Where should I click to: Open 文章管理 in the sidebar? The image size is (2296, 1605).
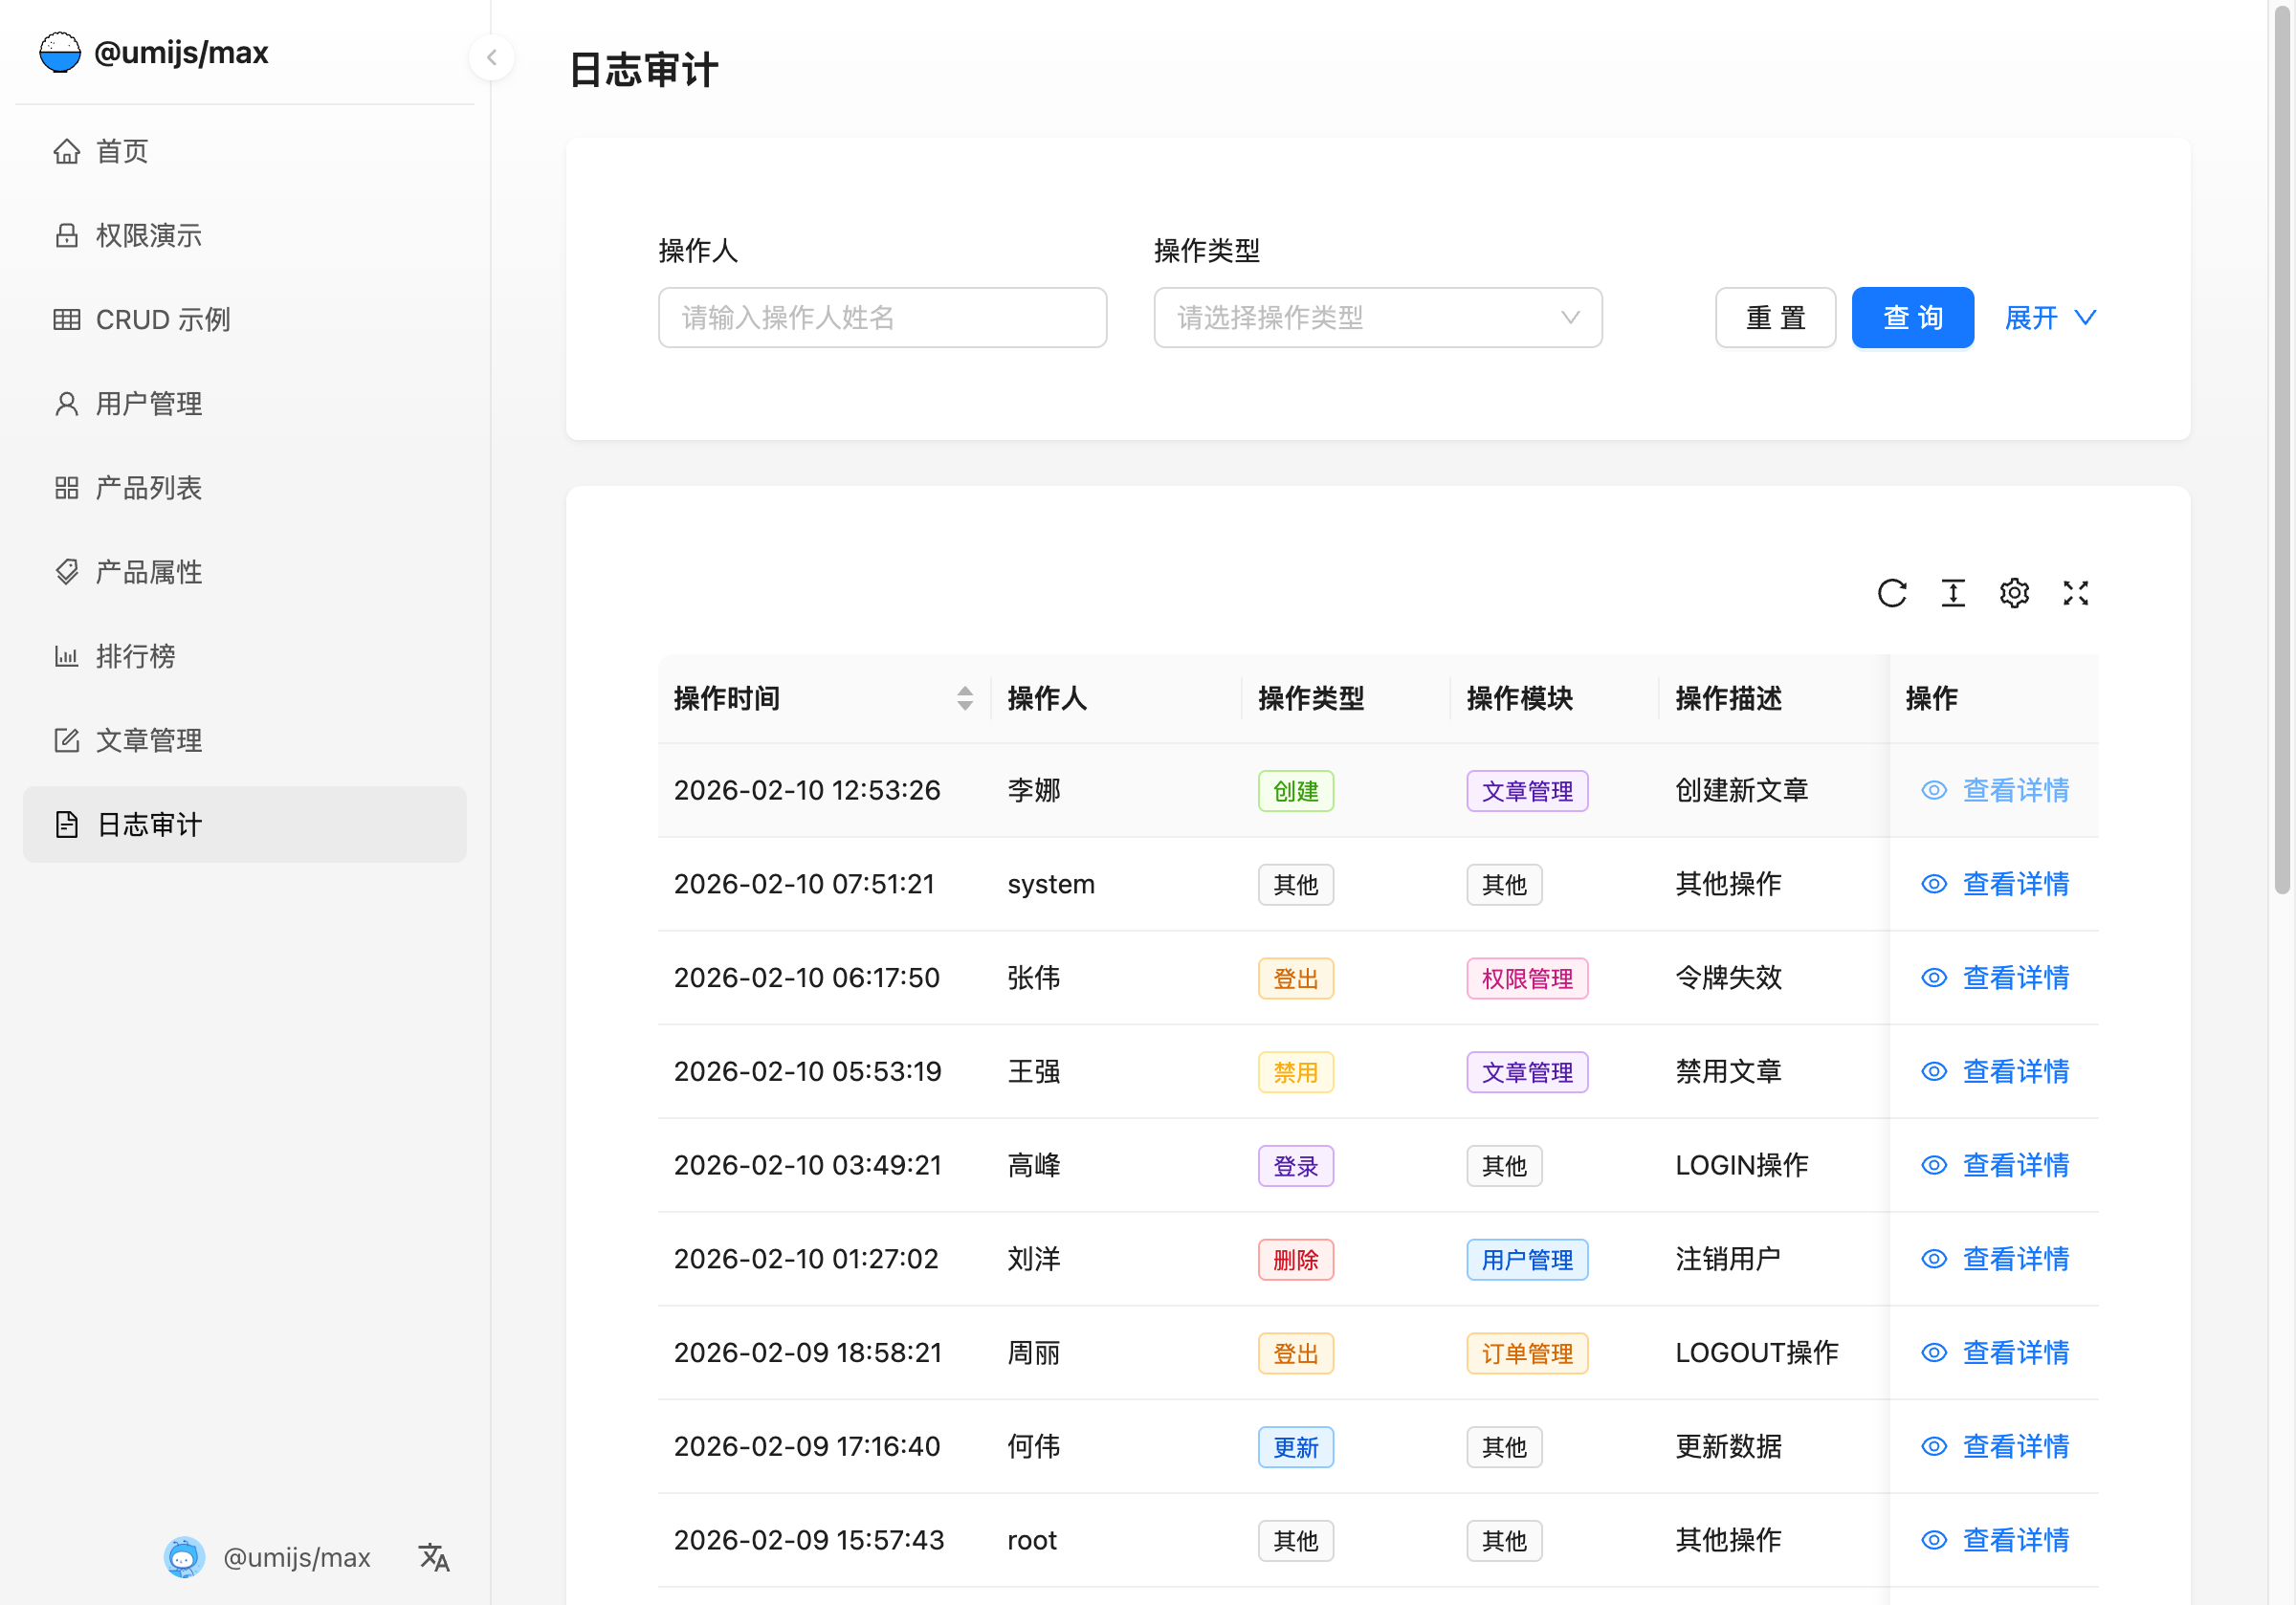149,740
